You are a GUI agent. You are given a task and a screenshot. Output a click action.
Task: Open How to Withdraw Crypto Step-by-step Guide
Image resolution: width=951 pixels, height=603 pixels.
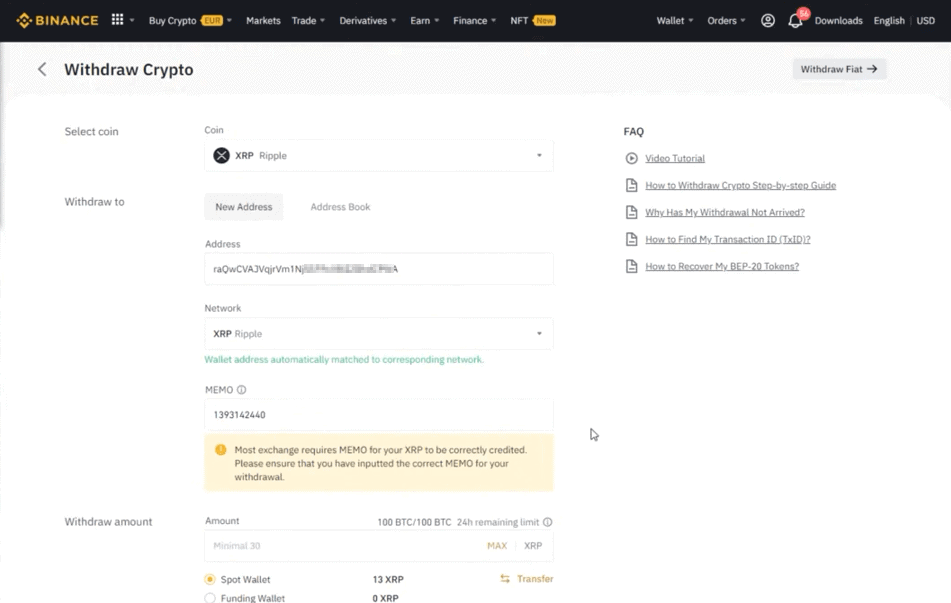point(741,185)
